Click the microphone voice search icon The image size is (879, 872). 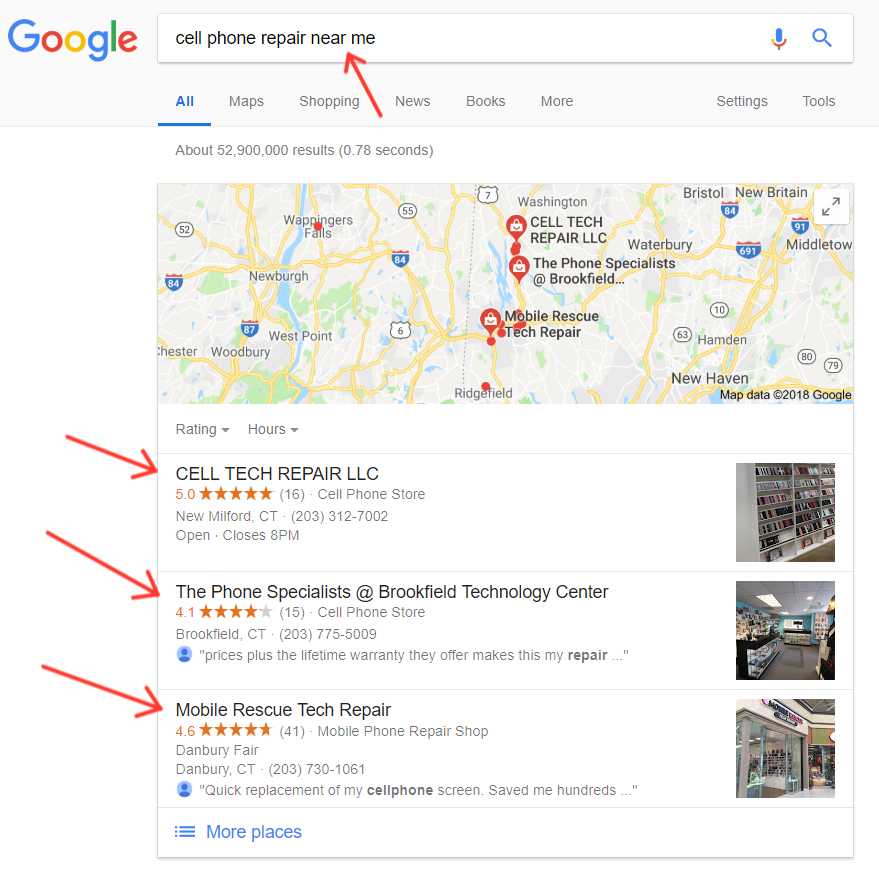pyautogui.click(x=778, y=38)
